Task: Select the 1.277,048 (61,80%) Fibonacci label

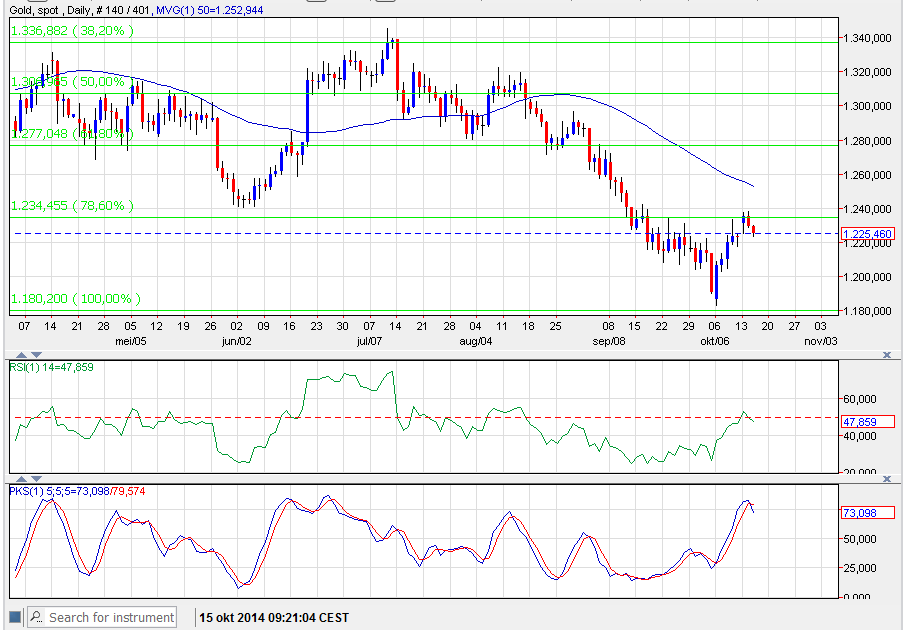Action: coord(72,133)
